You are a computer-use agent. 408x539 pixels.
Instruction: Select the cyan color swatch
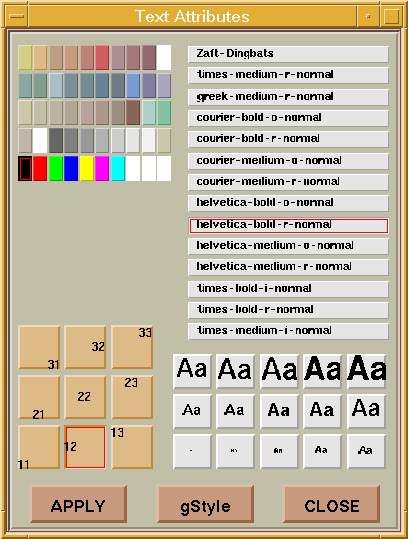click(x=118, y=168)
